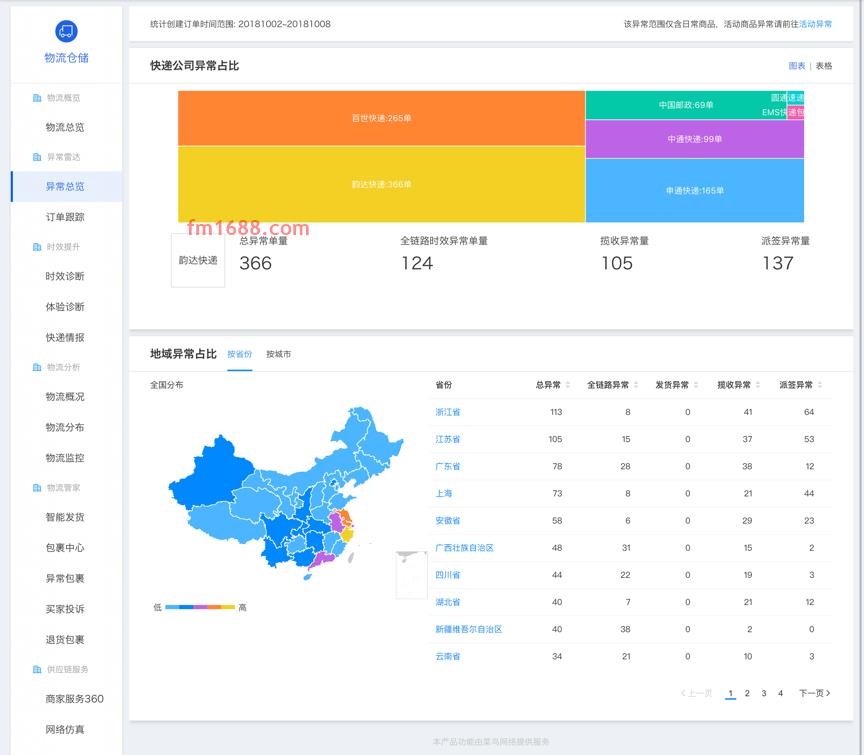Click the 总异常单量 value 366
Screen dimensions: 864x755
coord(255,263)
